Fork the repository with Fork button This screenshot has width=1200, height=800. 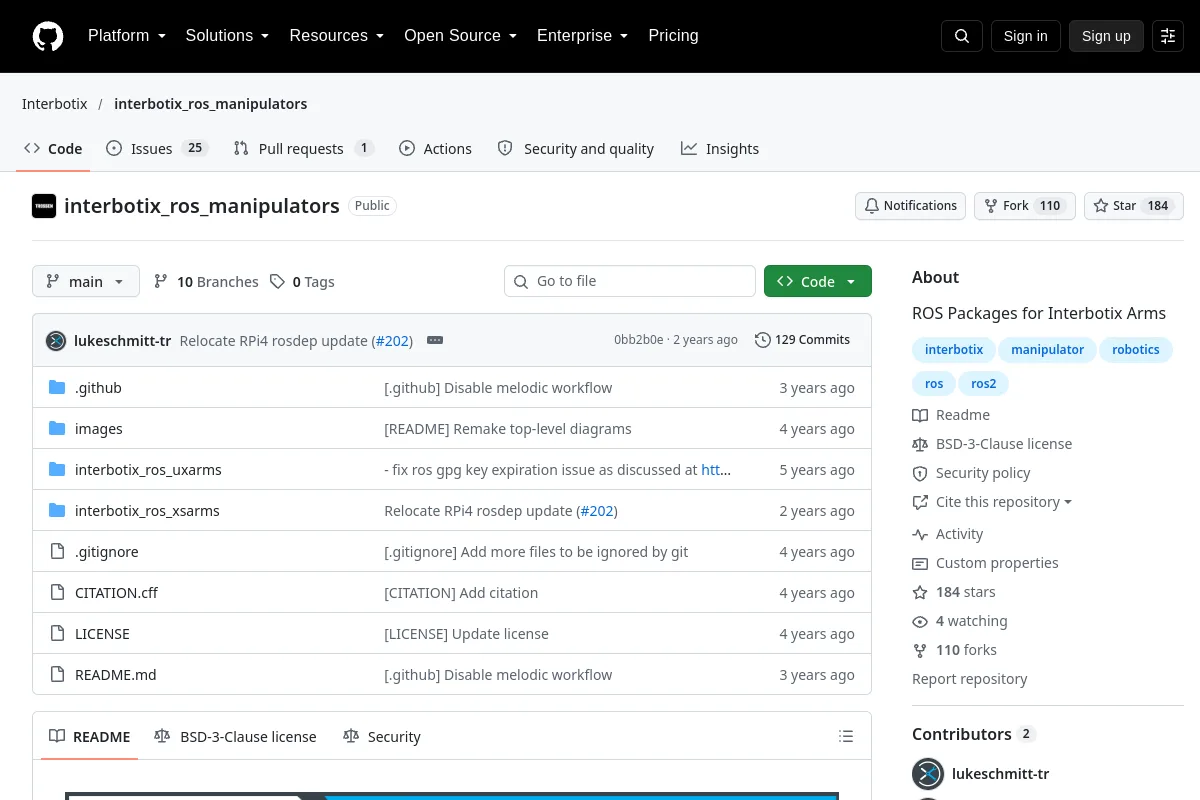tap(1025, 206)
